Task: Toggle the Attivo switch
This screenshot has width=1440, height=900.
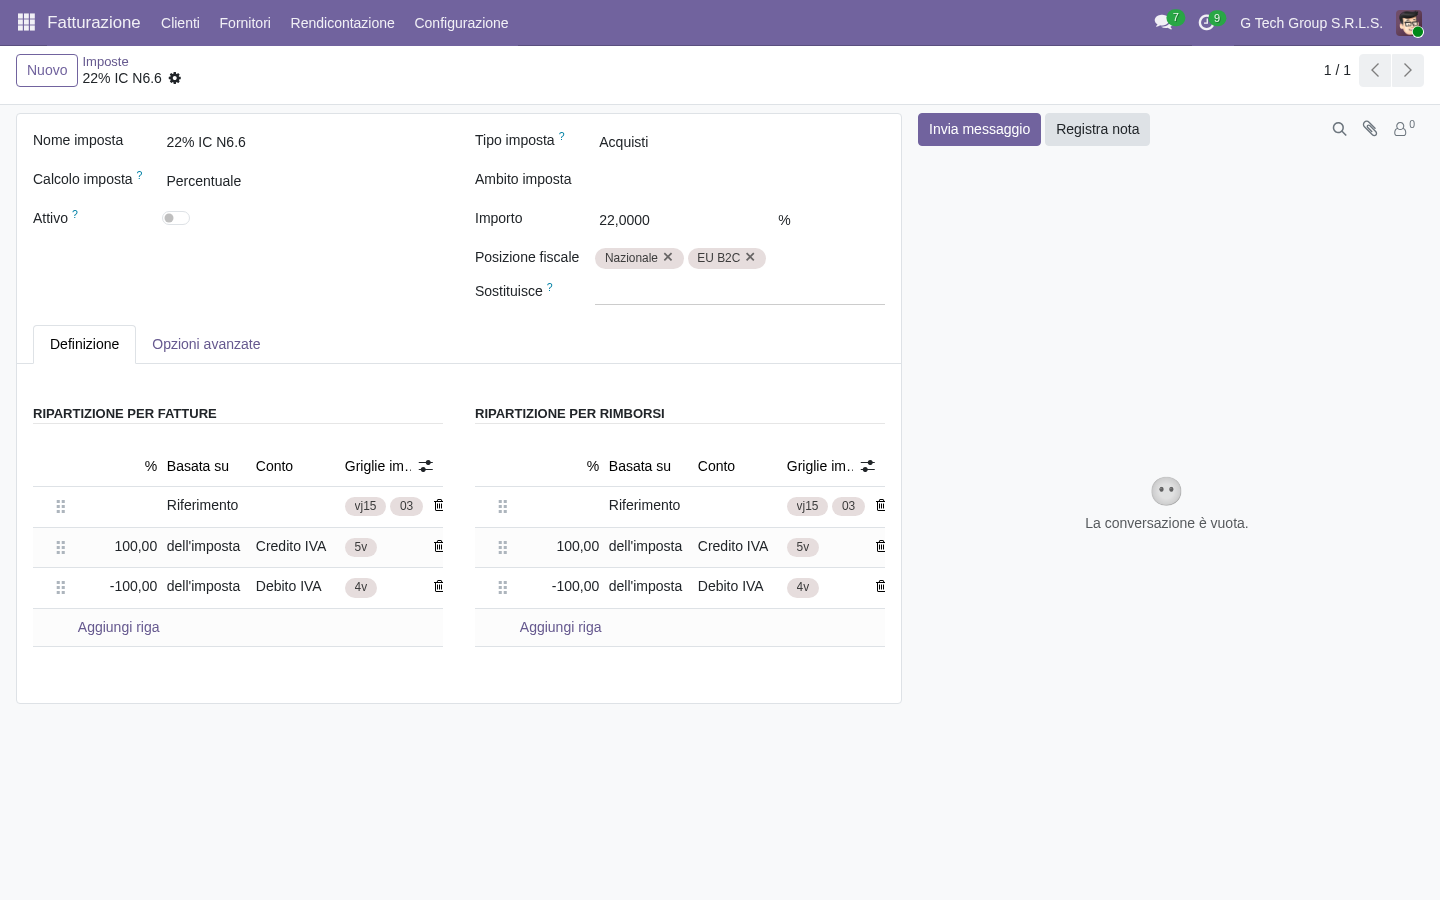Action: point(176,218)
